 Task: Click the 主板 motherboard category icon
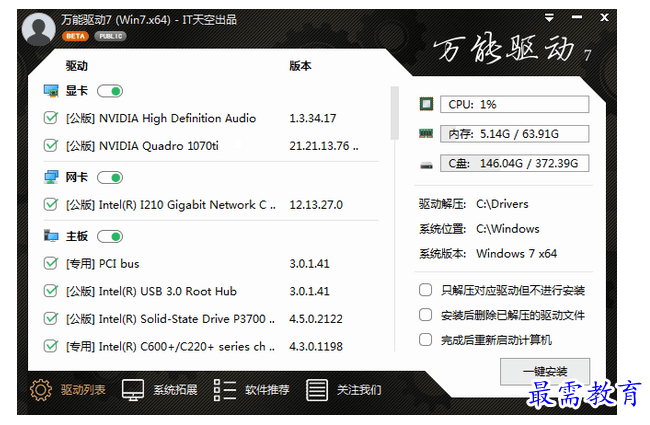(51, 236)
